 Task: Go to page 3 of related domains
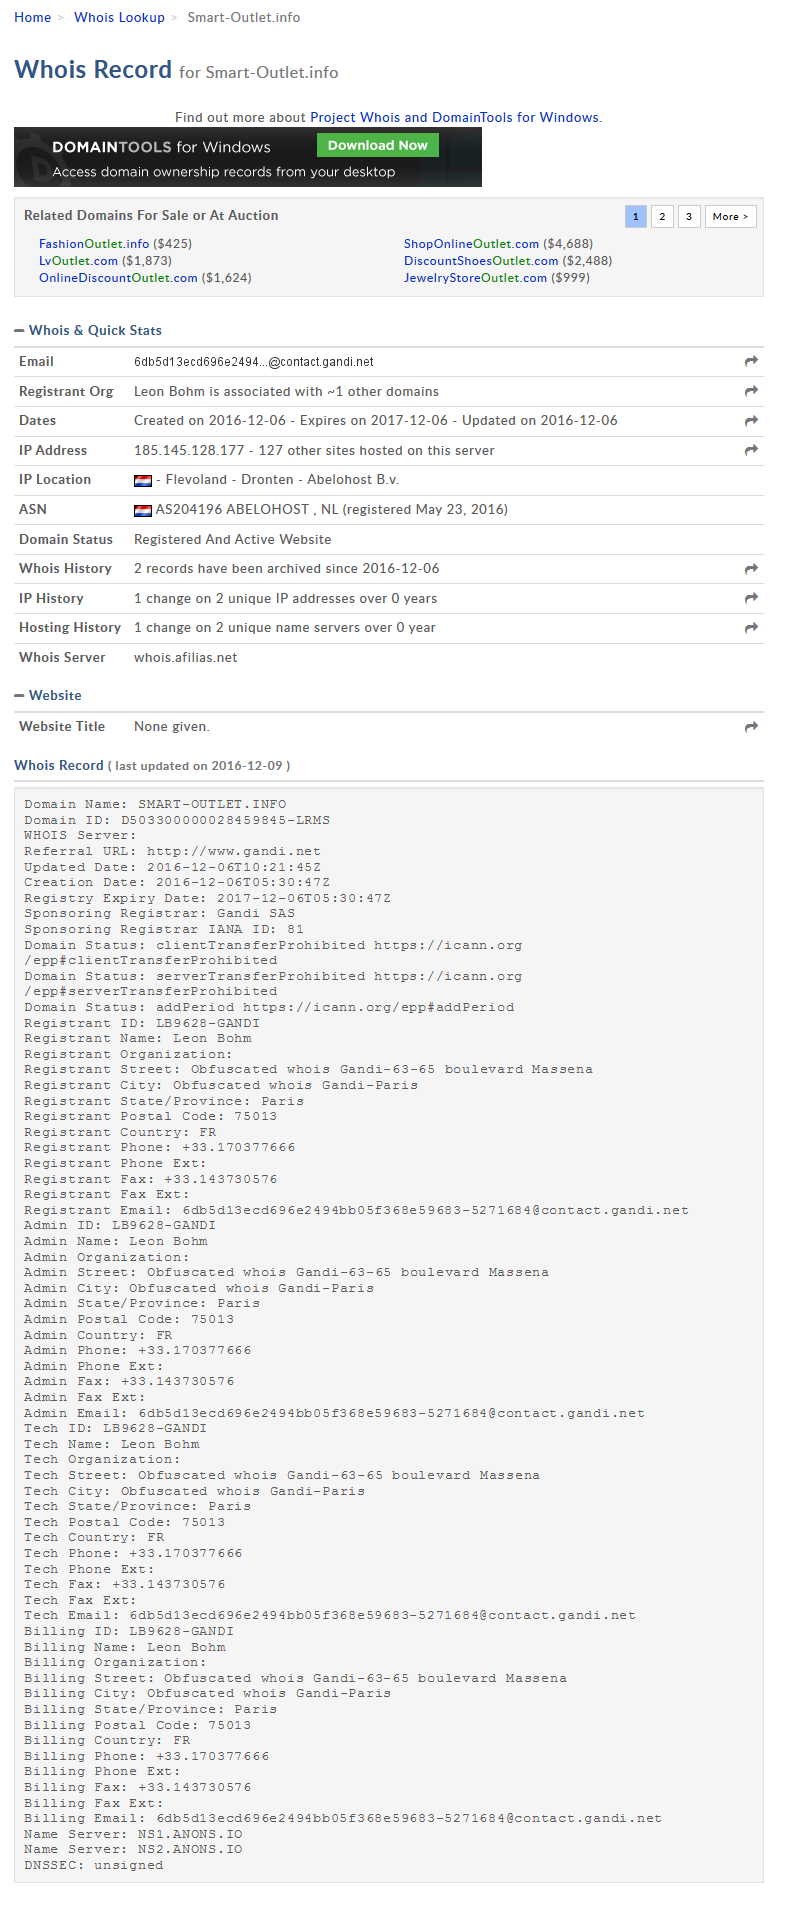click(x=689, y=216)
